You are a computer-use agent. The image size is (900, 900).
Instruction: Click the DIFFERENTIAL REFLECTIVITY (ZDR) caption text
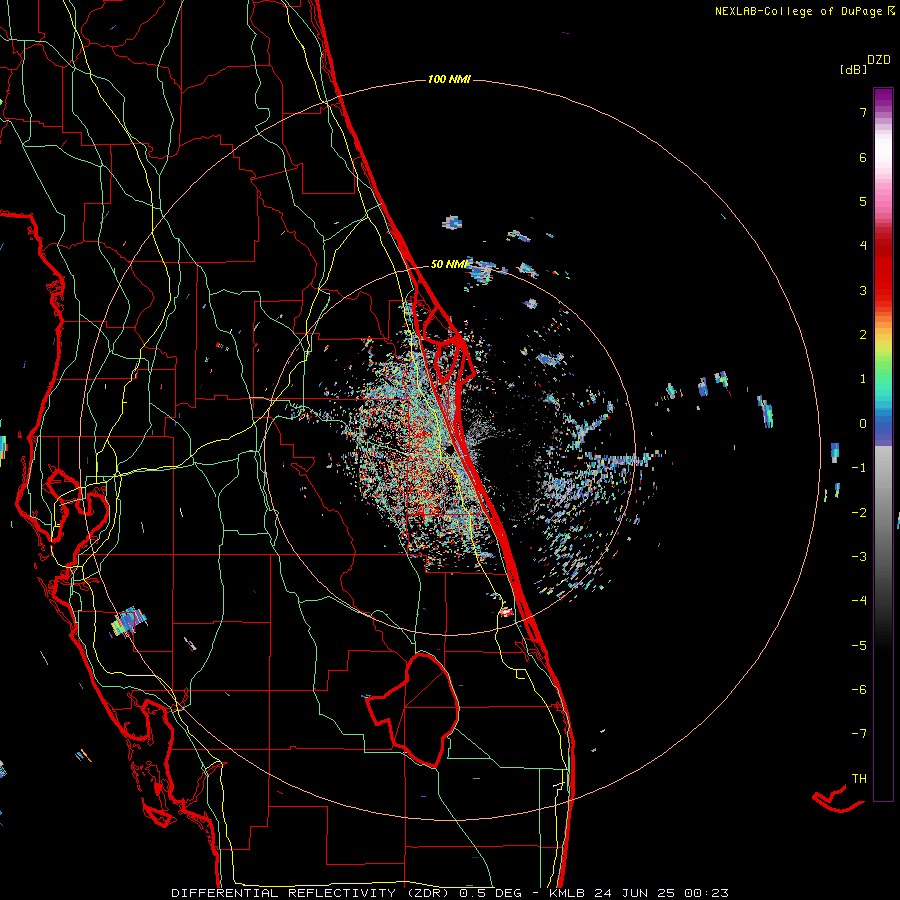coord(312,893)
